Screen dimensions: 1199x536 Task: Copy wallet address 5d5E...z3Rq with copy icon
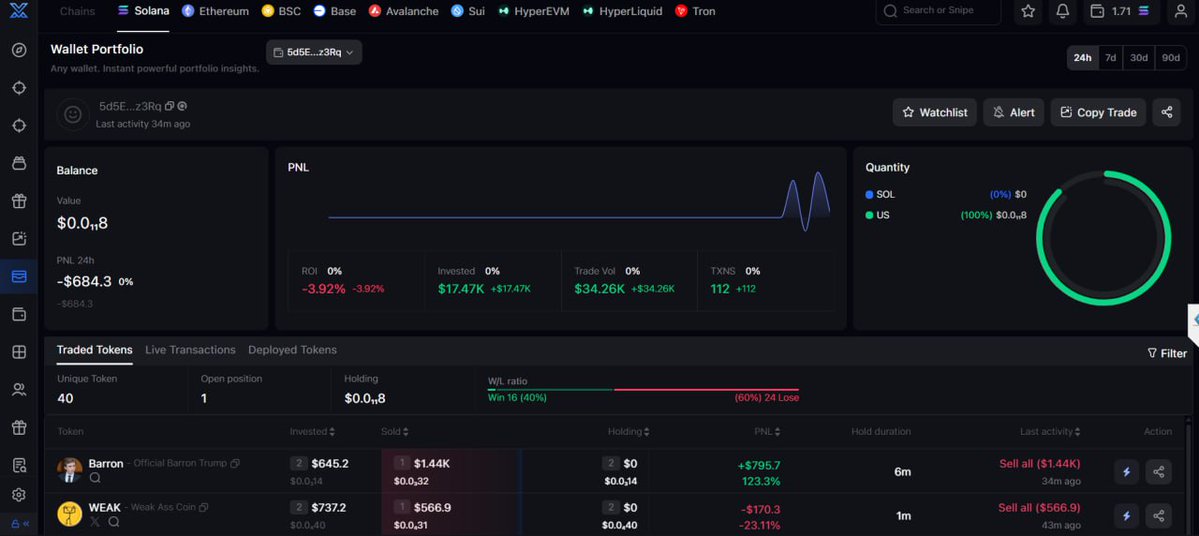tap(170, 106)
